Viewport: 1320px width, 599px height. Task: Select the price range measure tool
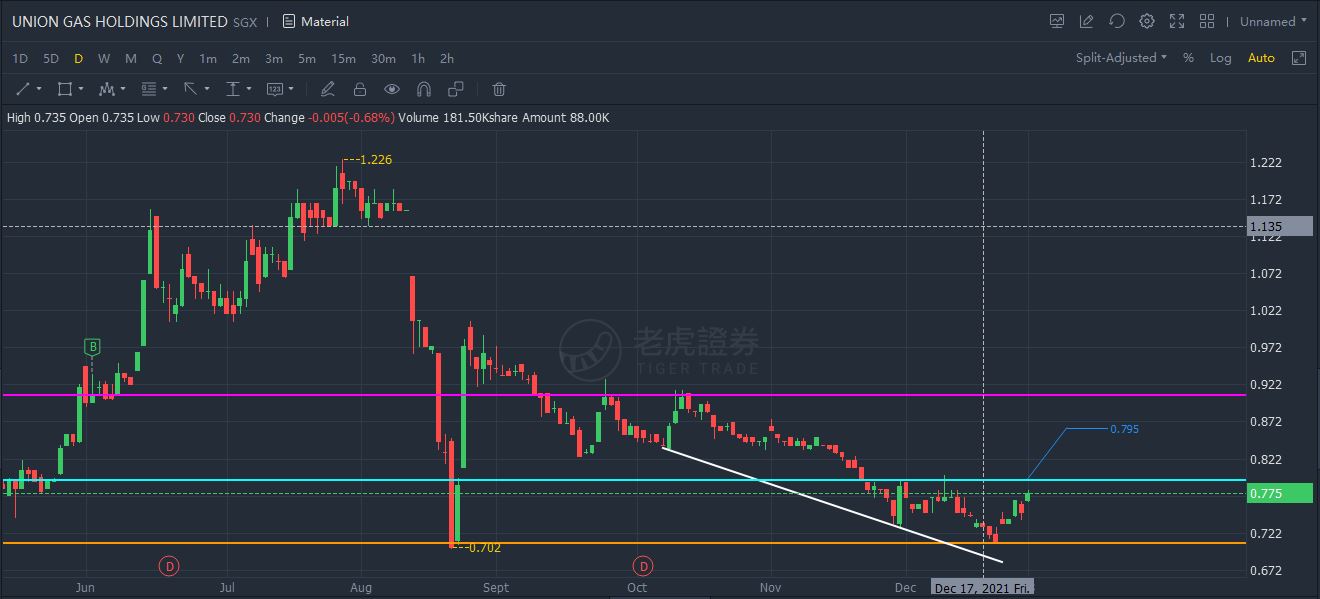(232, 89)
